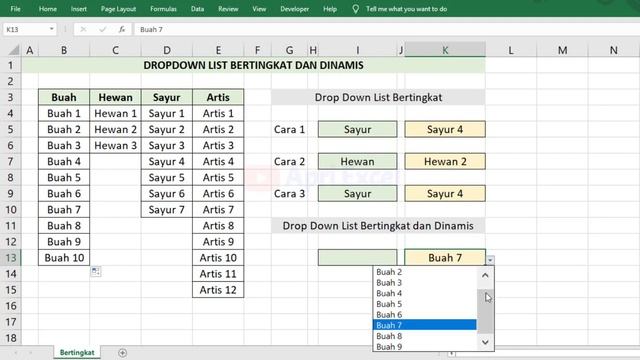Click the scroll down arrow in dropdown list
The width and height of the screenshot is (640, 360).
(485, 342)
